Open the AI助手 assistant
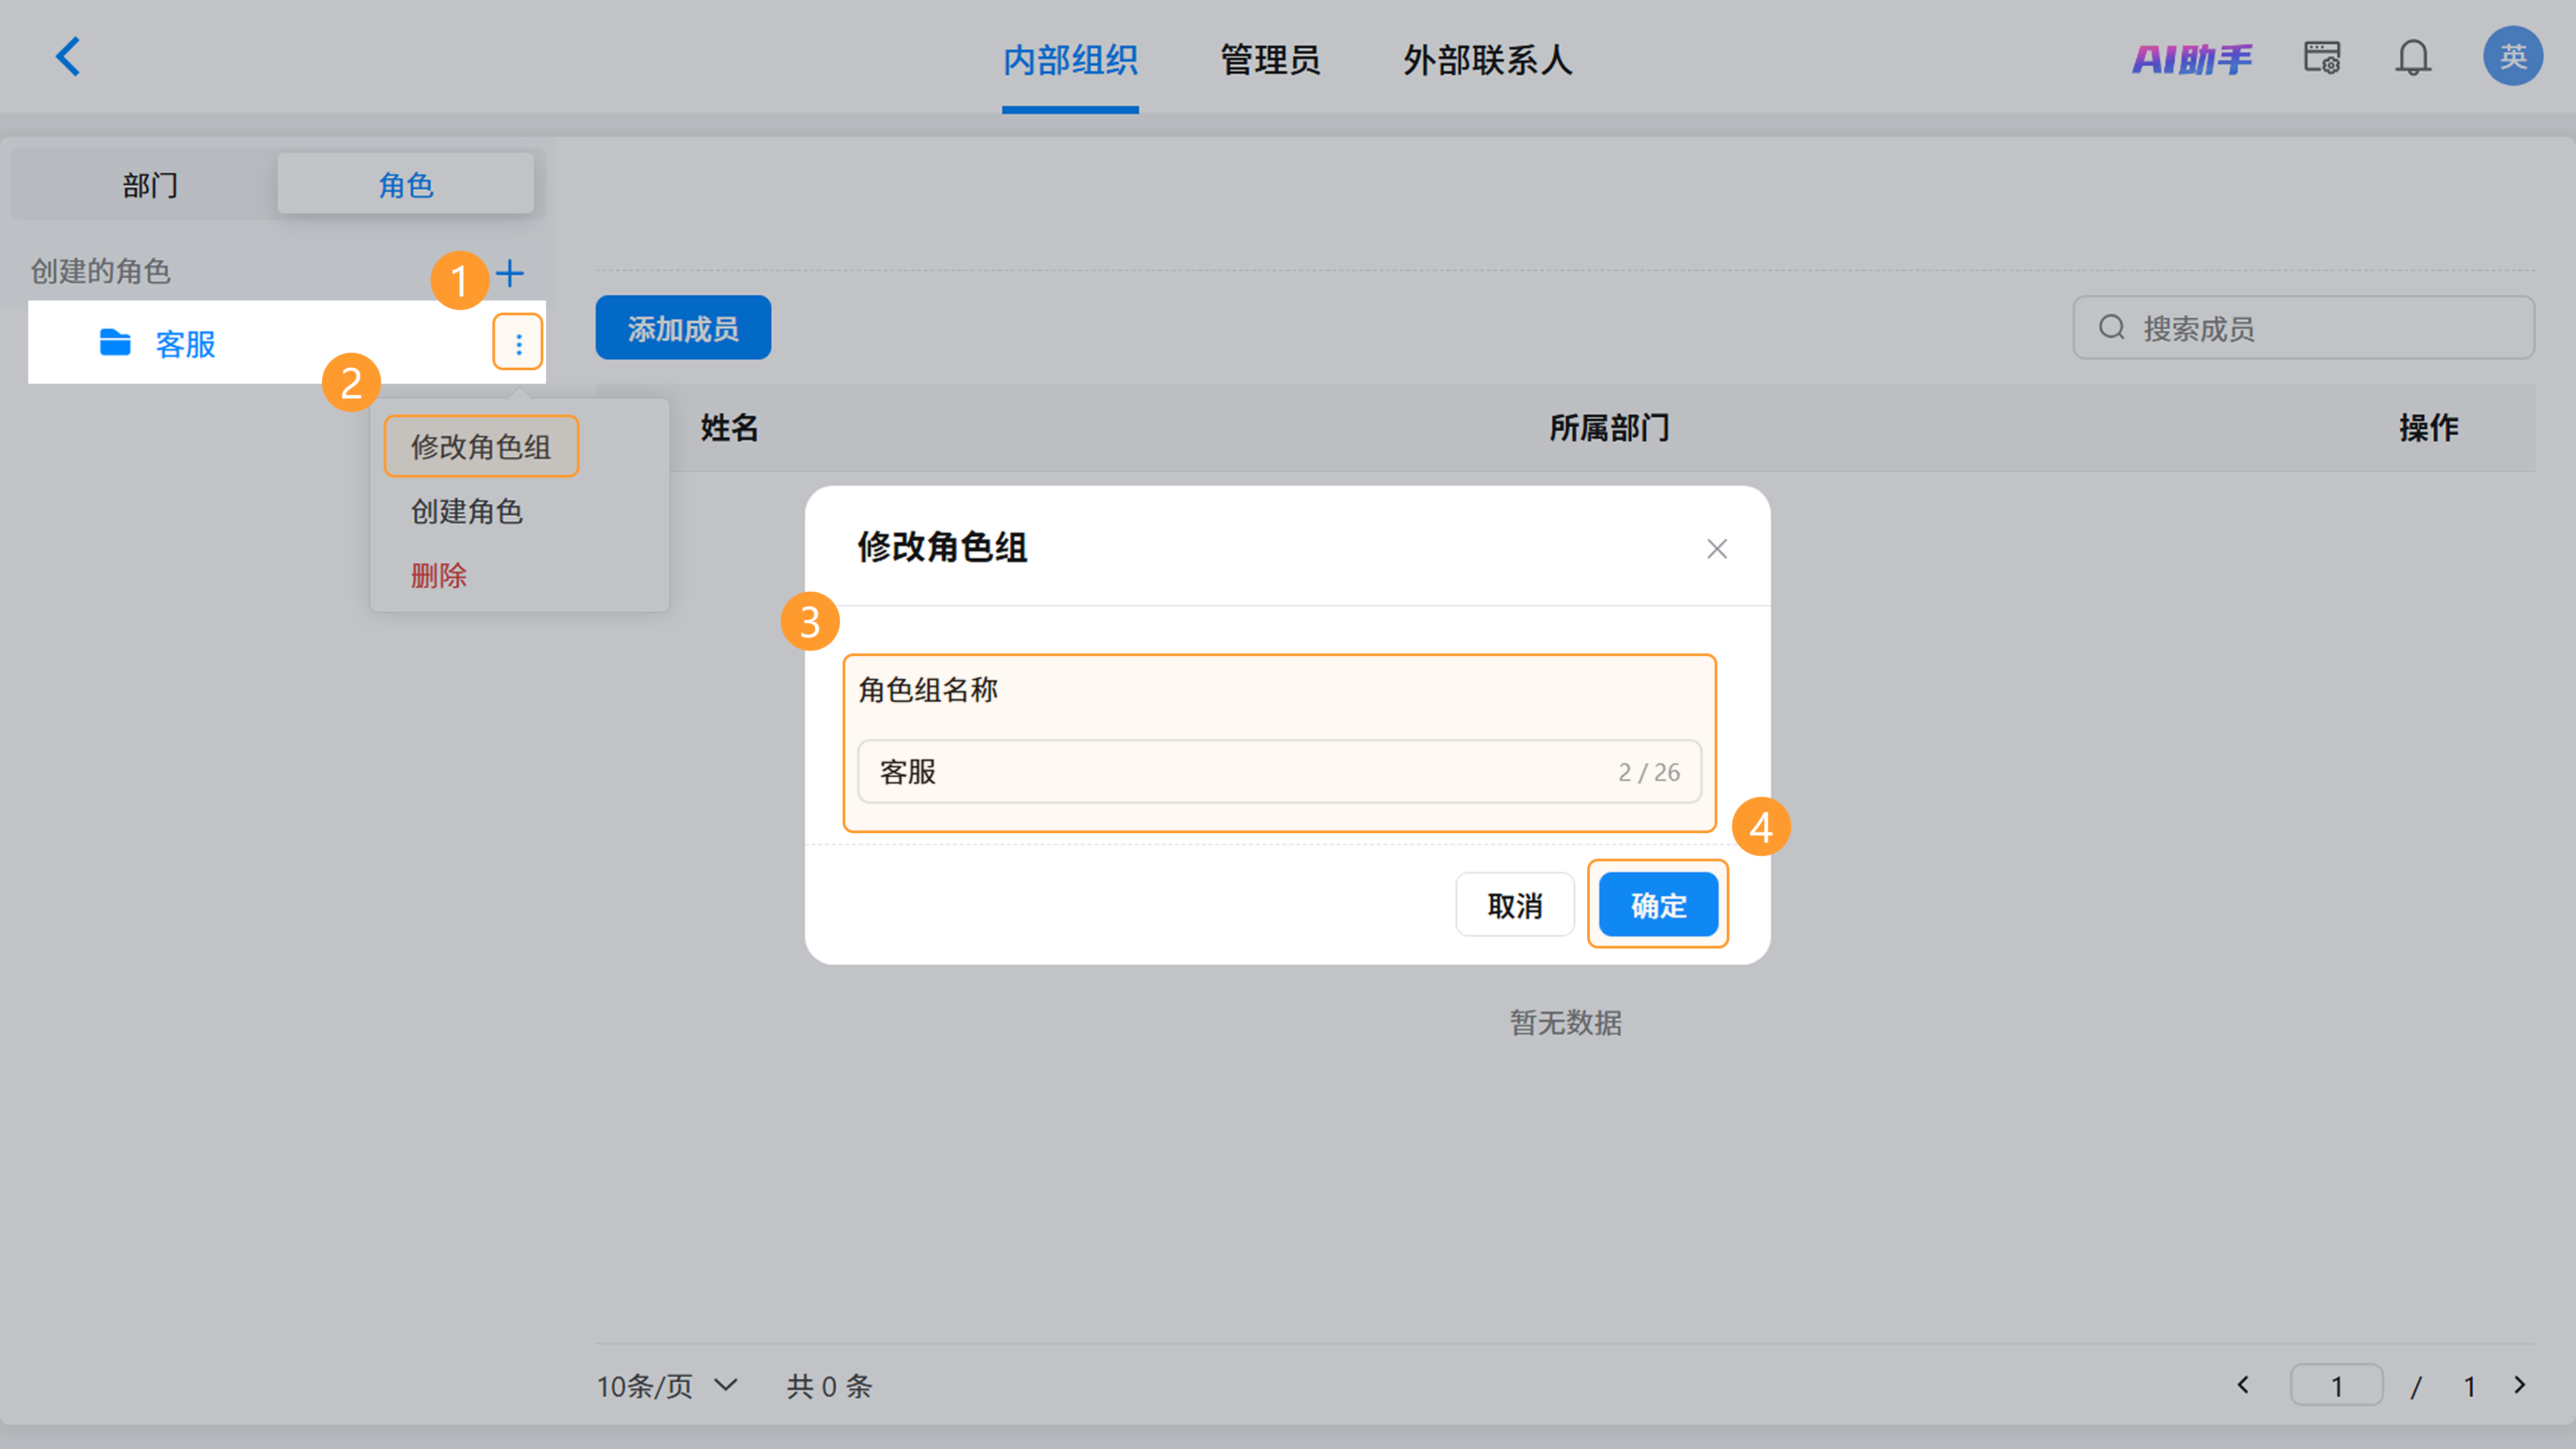2576x1449 pixels. 2191,59
